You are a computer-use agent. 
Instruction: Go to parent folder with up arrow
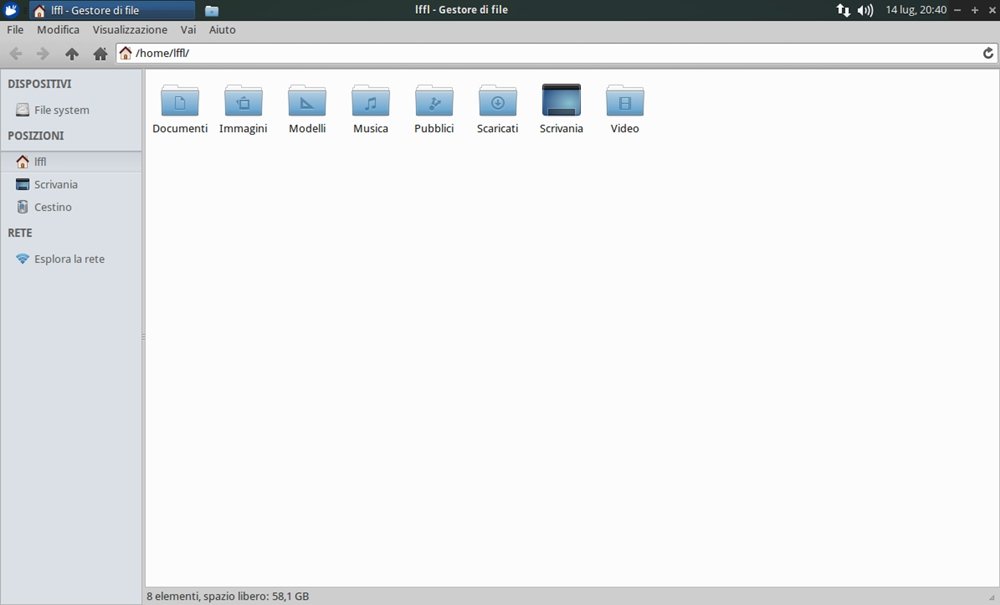pos(71,54)
